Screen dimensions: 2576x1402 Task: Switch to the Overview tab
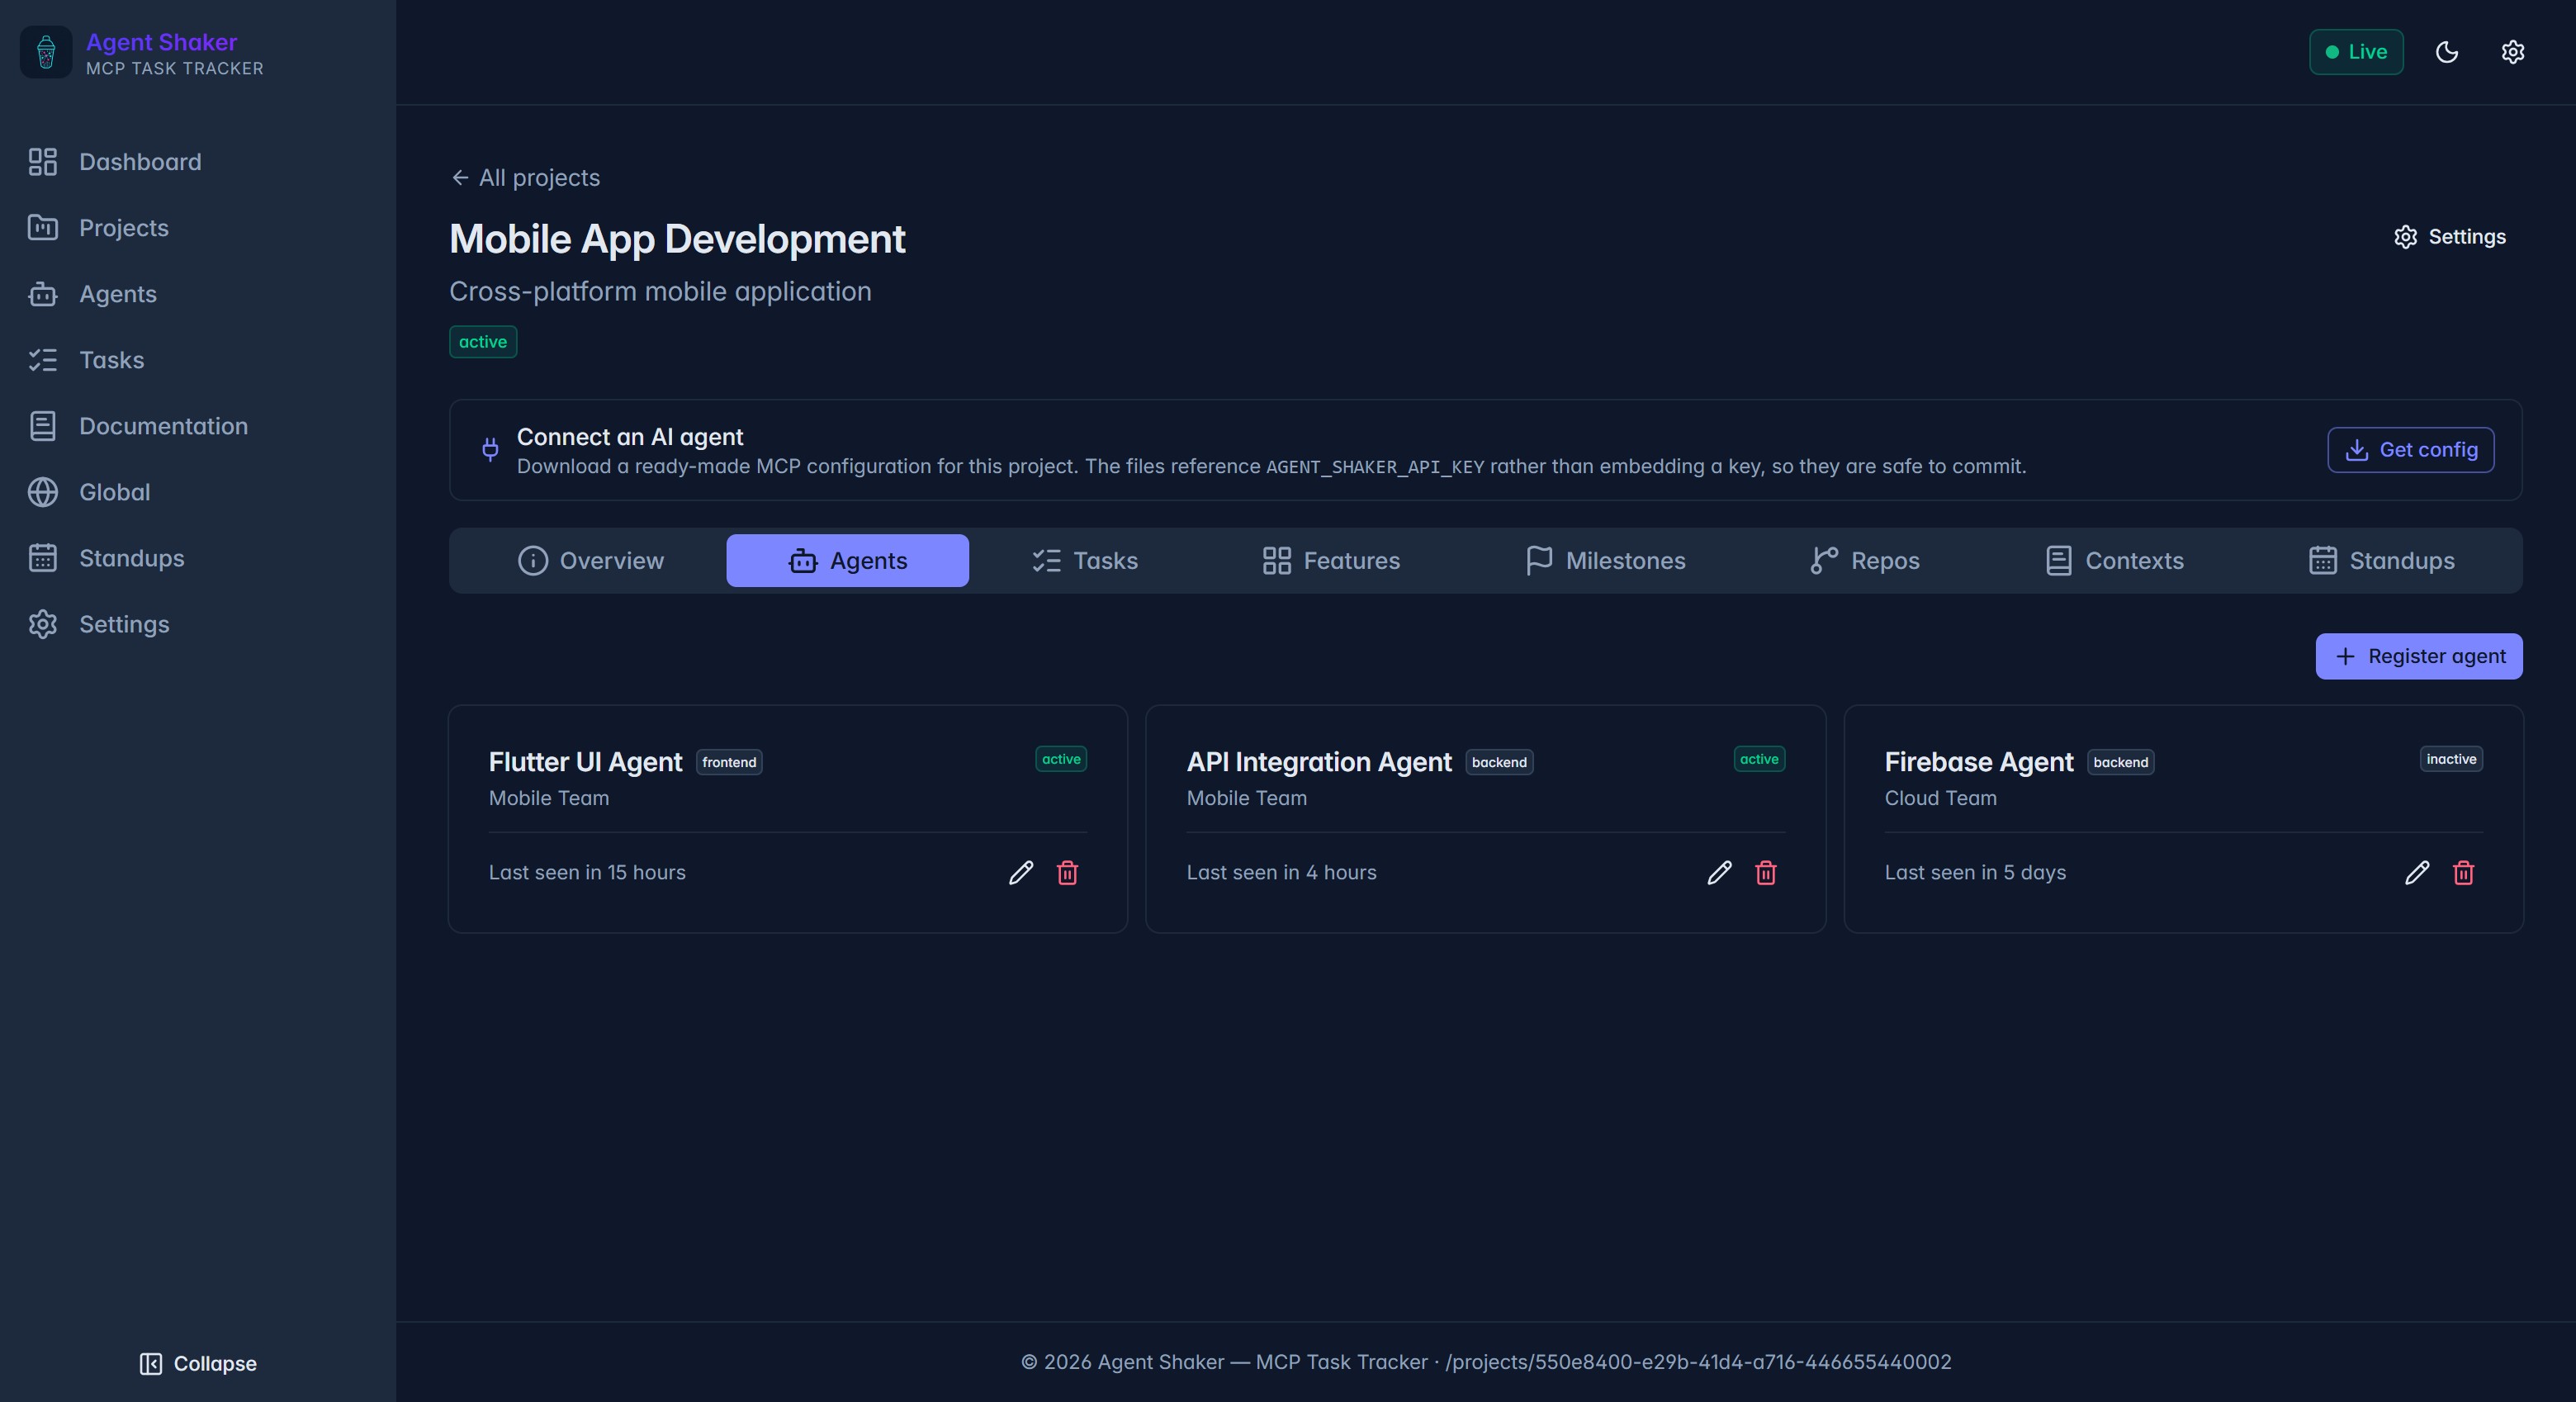591,561
